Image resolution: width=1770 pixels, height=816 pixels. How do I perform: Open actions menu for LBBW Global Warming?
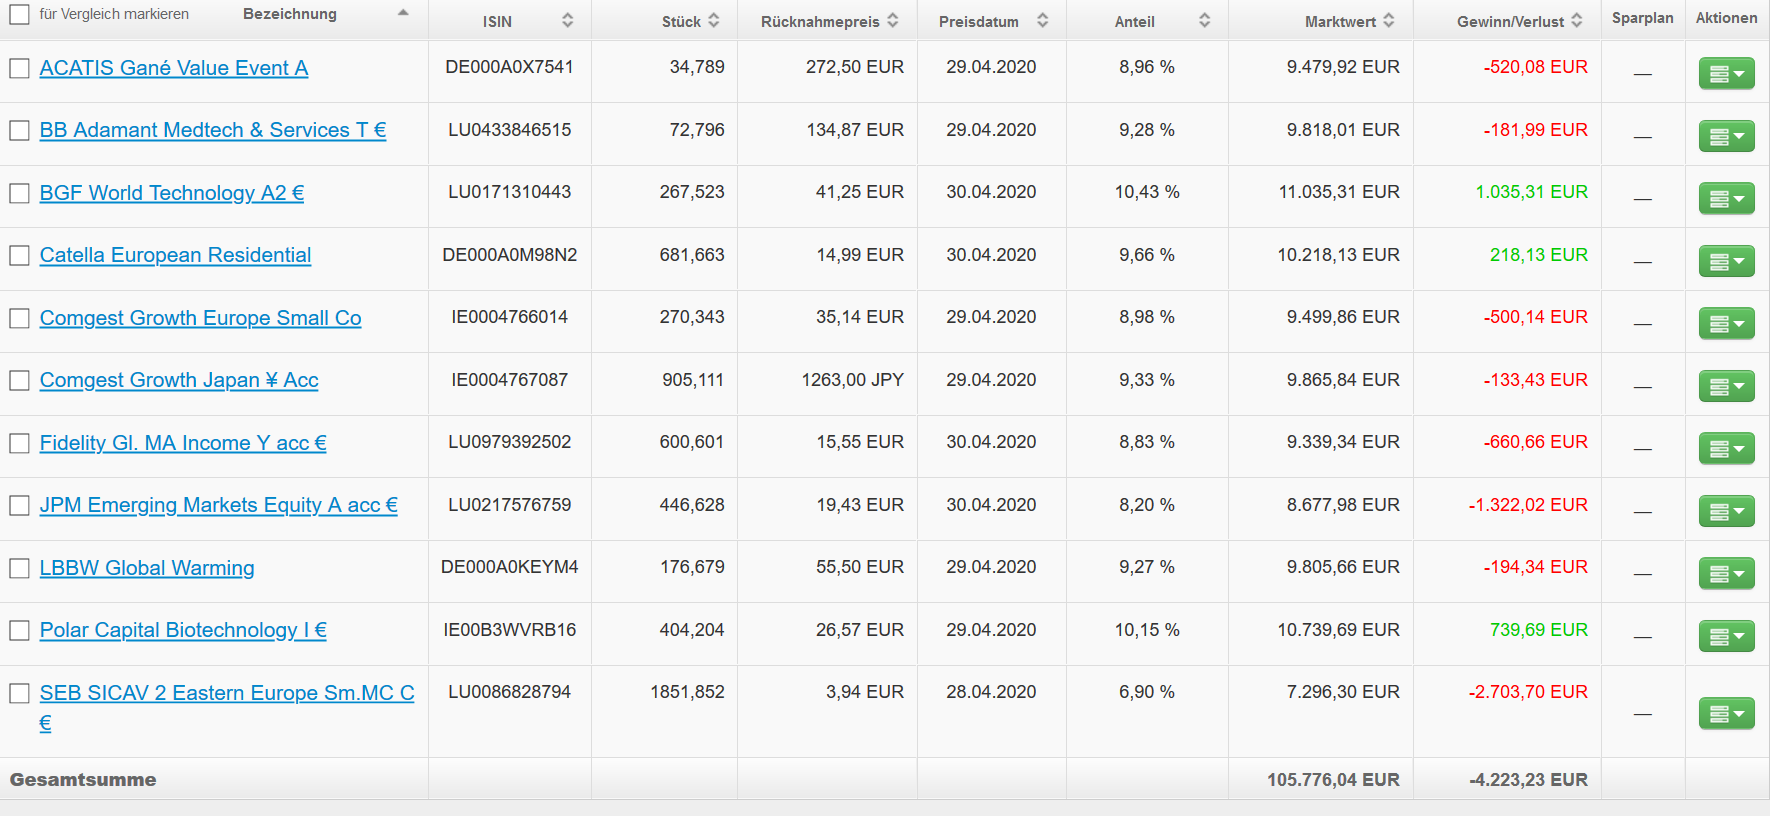[1726, 573]
